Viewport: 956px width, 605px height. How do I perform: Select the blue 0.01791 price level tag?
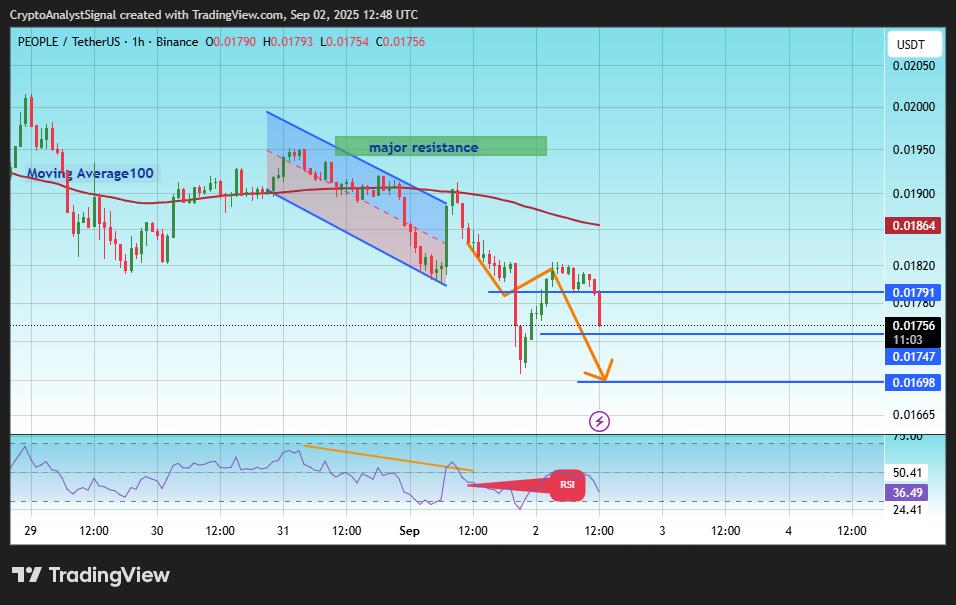coord(913,293)
